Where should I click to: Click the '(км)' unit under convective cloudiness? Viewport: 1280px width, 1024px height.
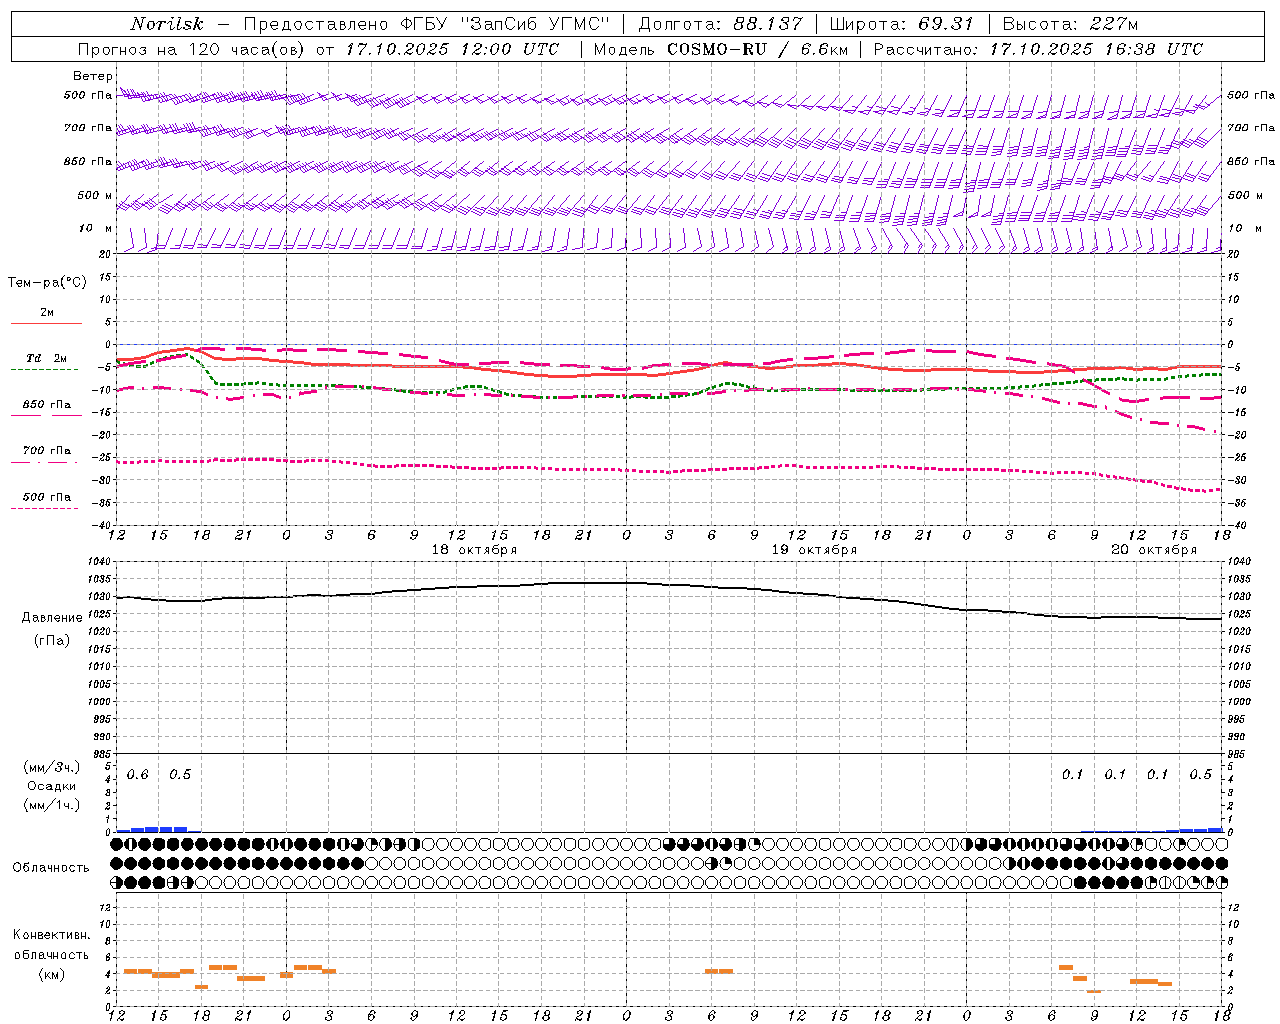[x=51, y=974]
